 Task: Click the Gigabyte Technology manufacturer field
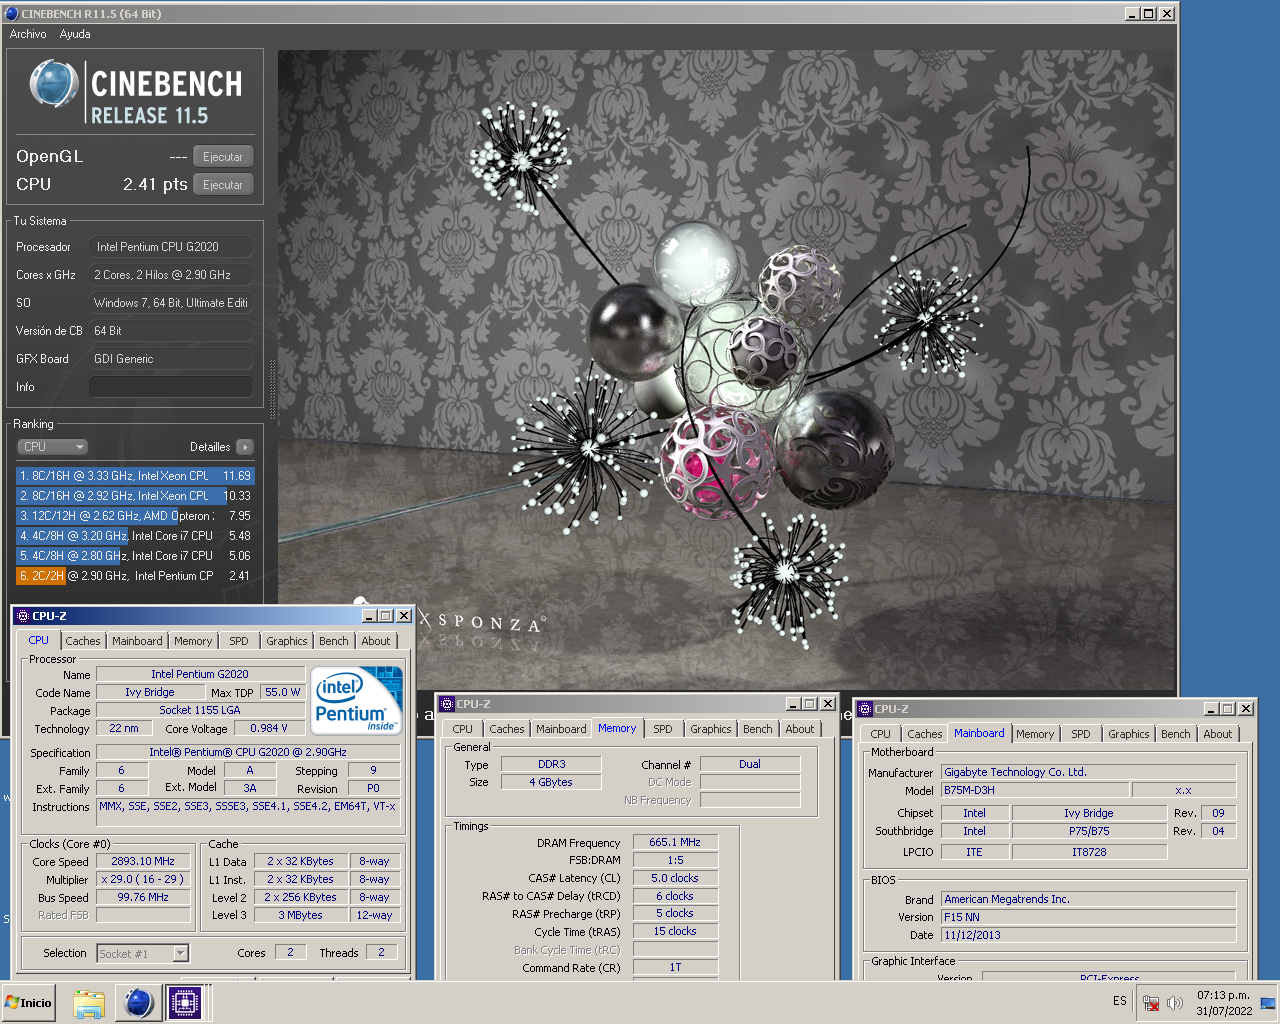tap(1089, 772)
